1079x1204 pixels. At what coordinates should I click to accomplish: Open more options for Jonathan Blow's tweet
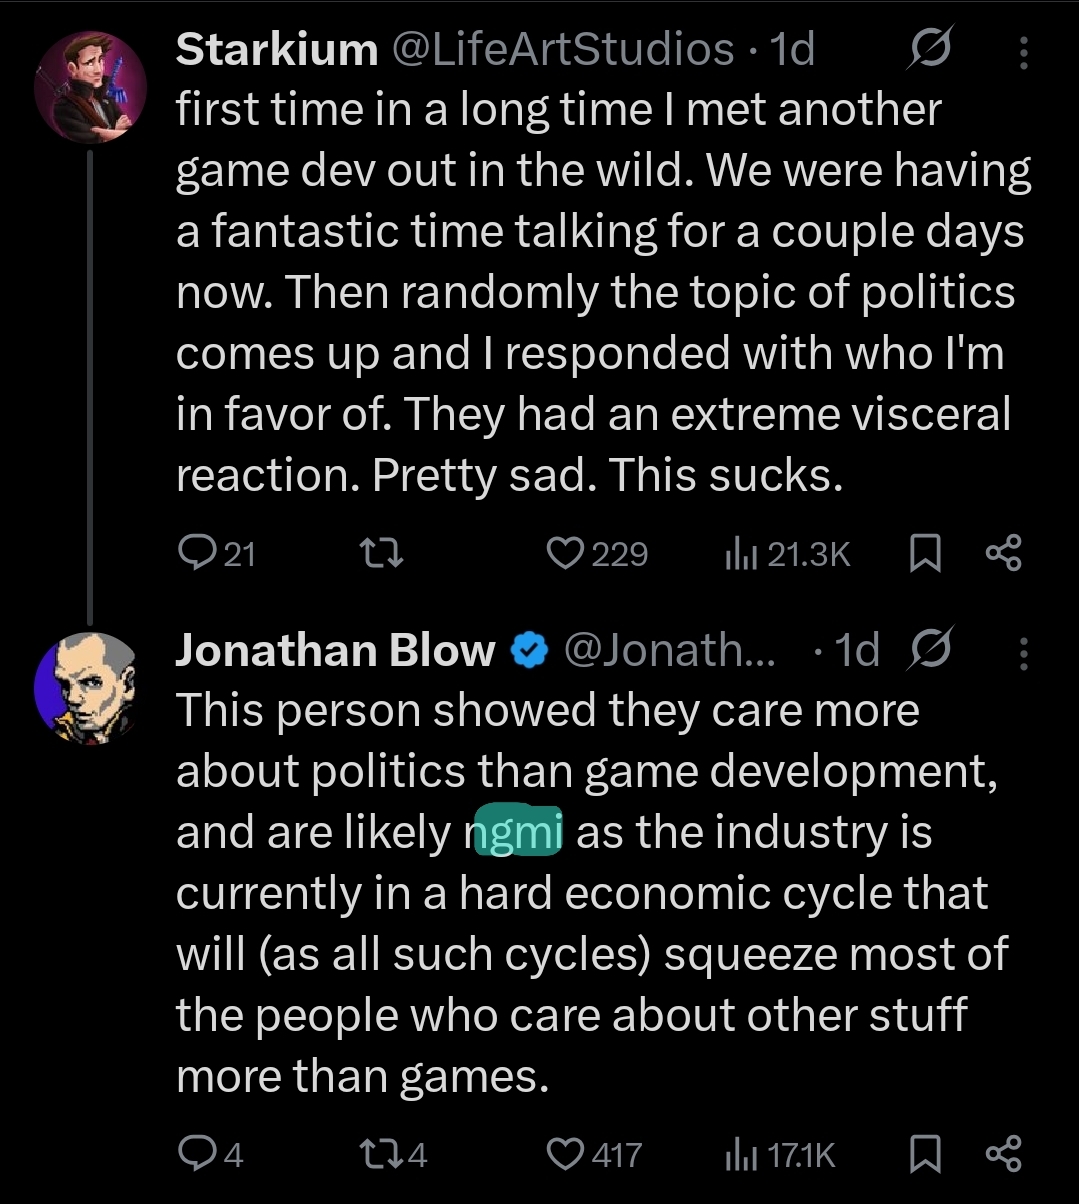click(x=1022, y=652)
